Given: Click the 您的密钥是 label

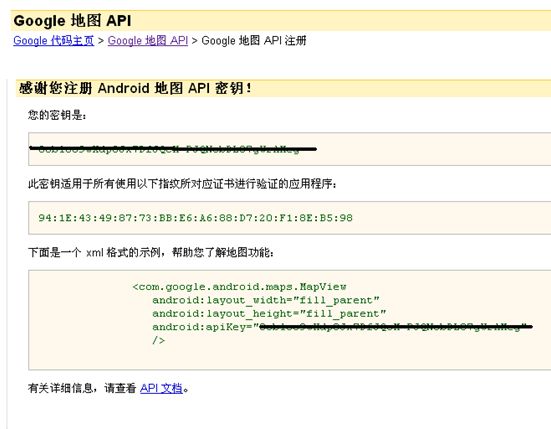Looking at the screenshot, I should pyautogui.click(x=57, y=115).
